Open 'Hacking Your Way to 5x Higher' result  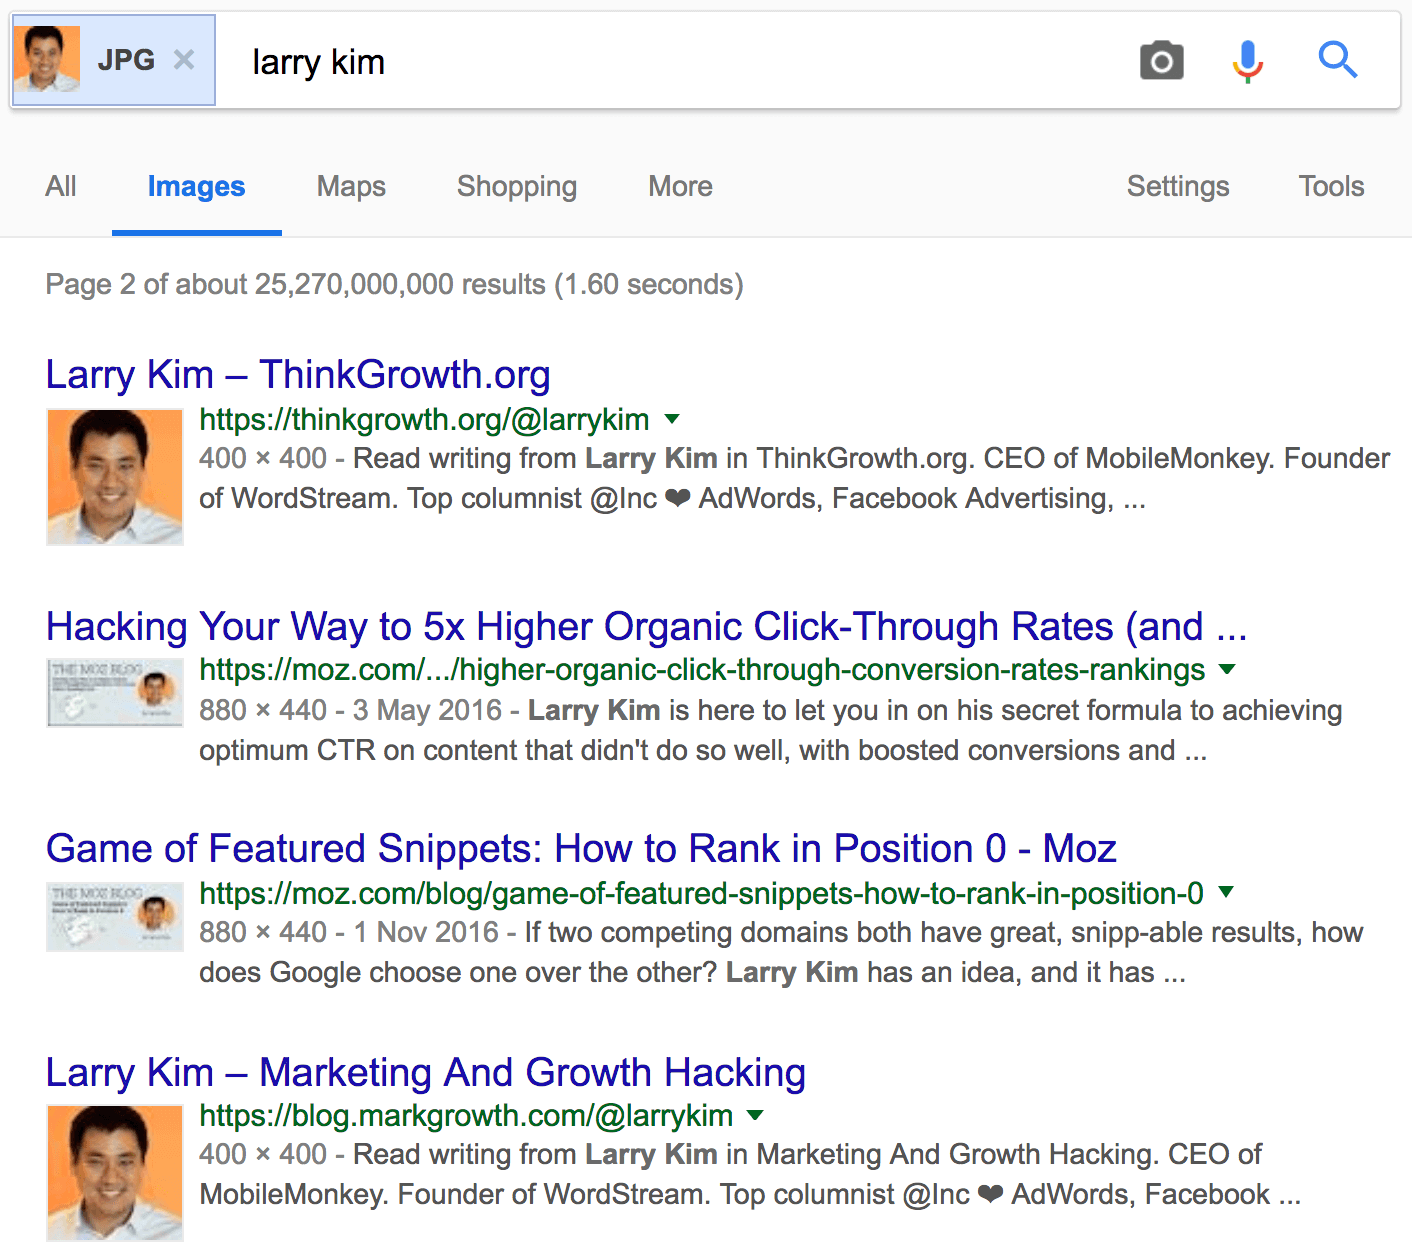646,627
